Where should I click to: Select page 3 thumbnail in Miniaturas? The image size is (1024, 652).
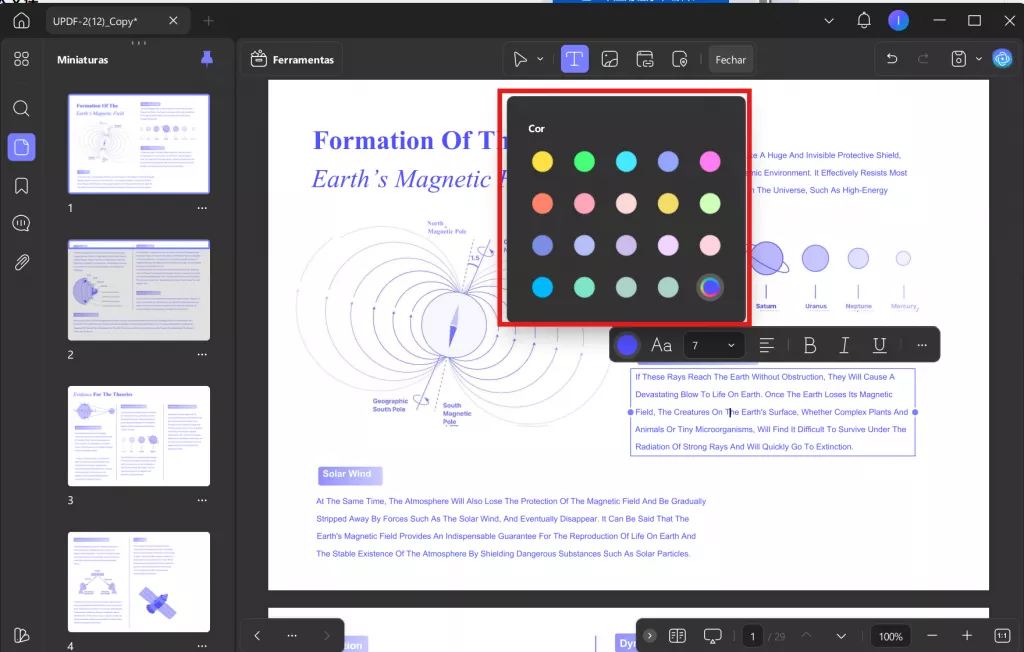point(139,436)
